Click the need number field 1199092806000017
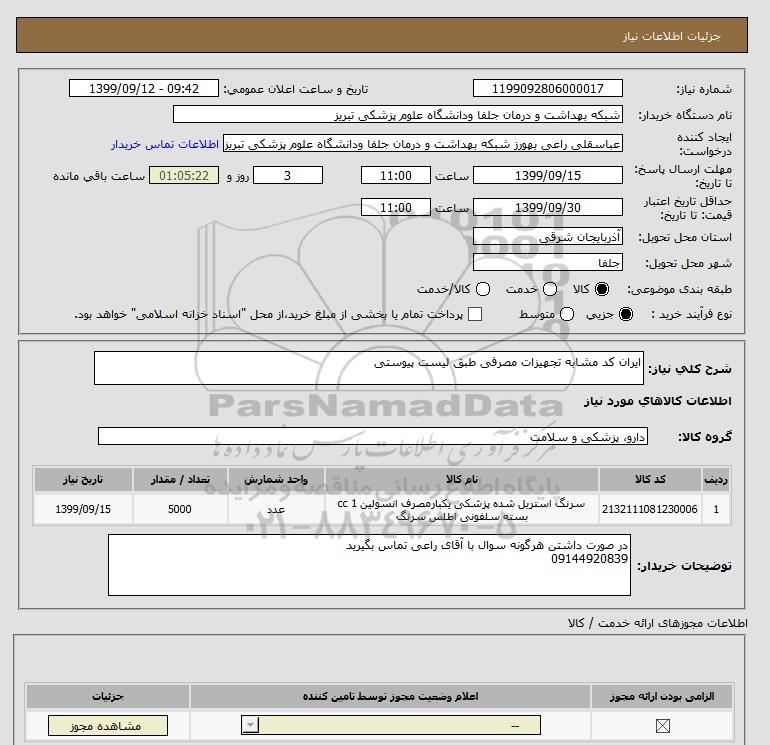Viewport: 770px width, 745px height. coord(548,89)
